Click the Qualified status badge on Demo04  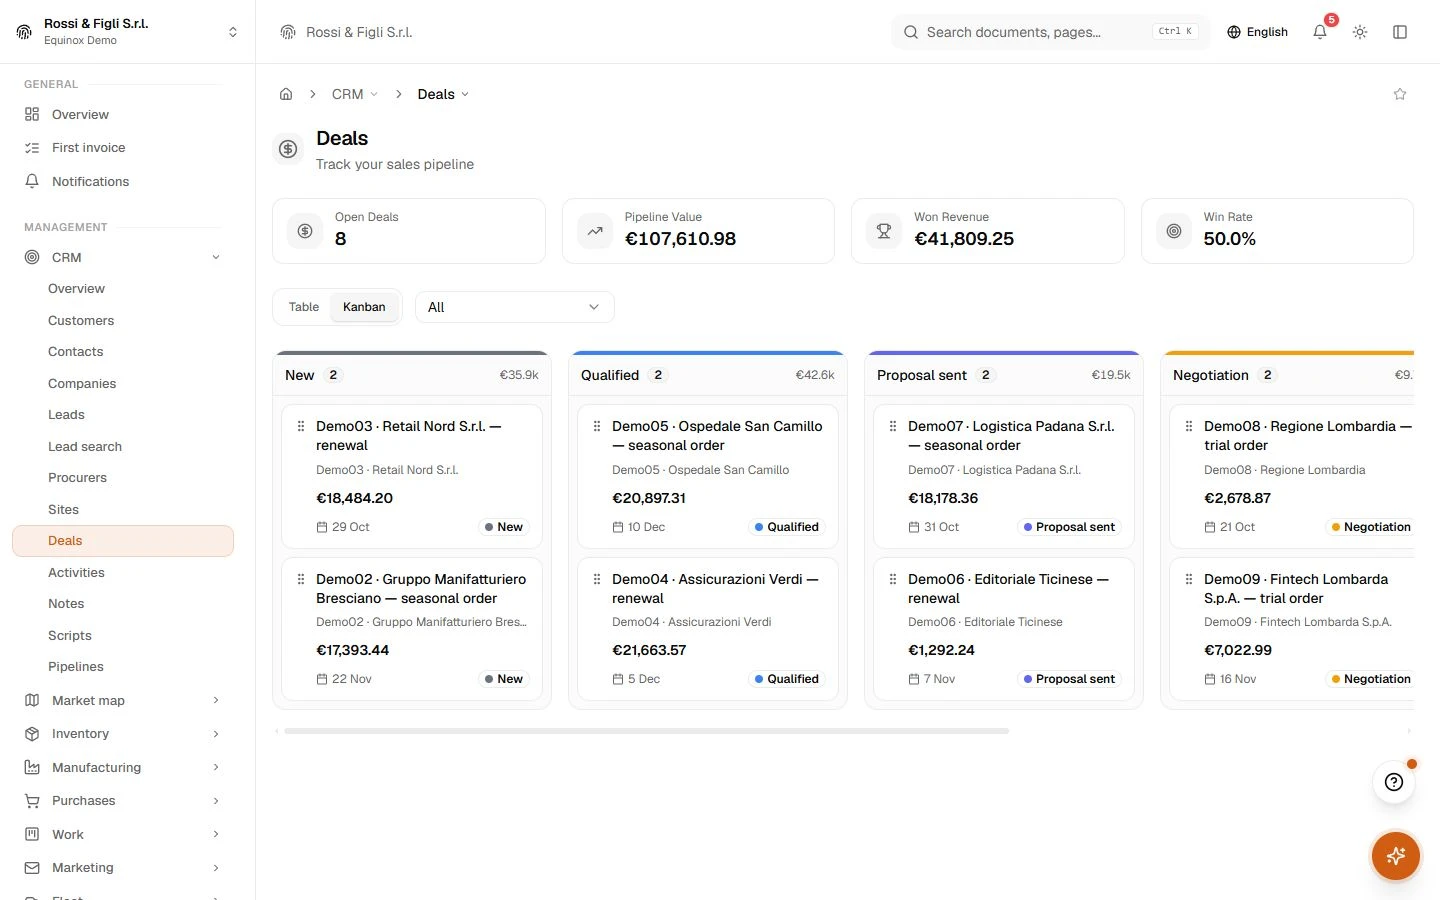tap(787, 679)
